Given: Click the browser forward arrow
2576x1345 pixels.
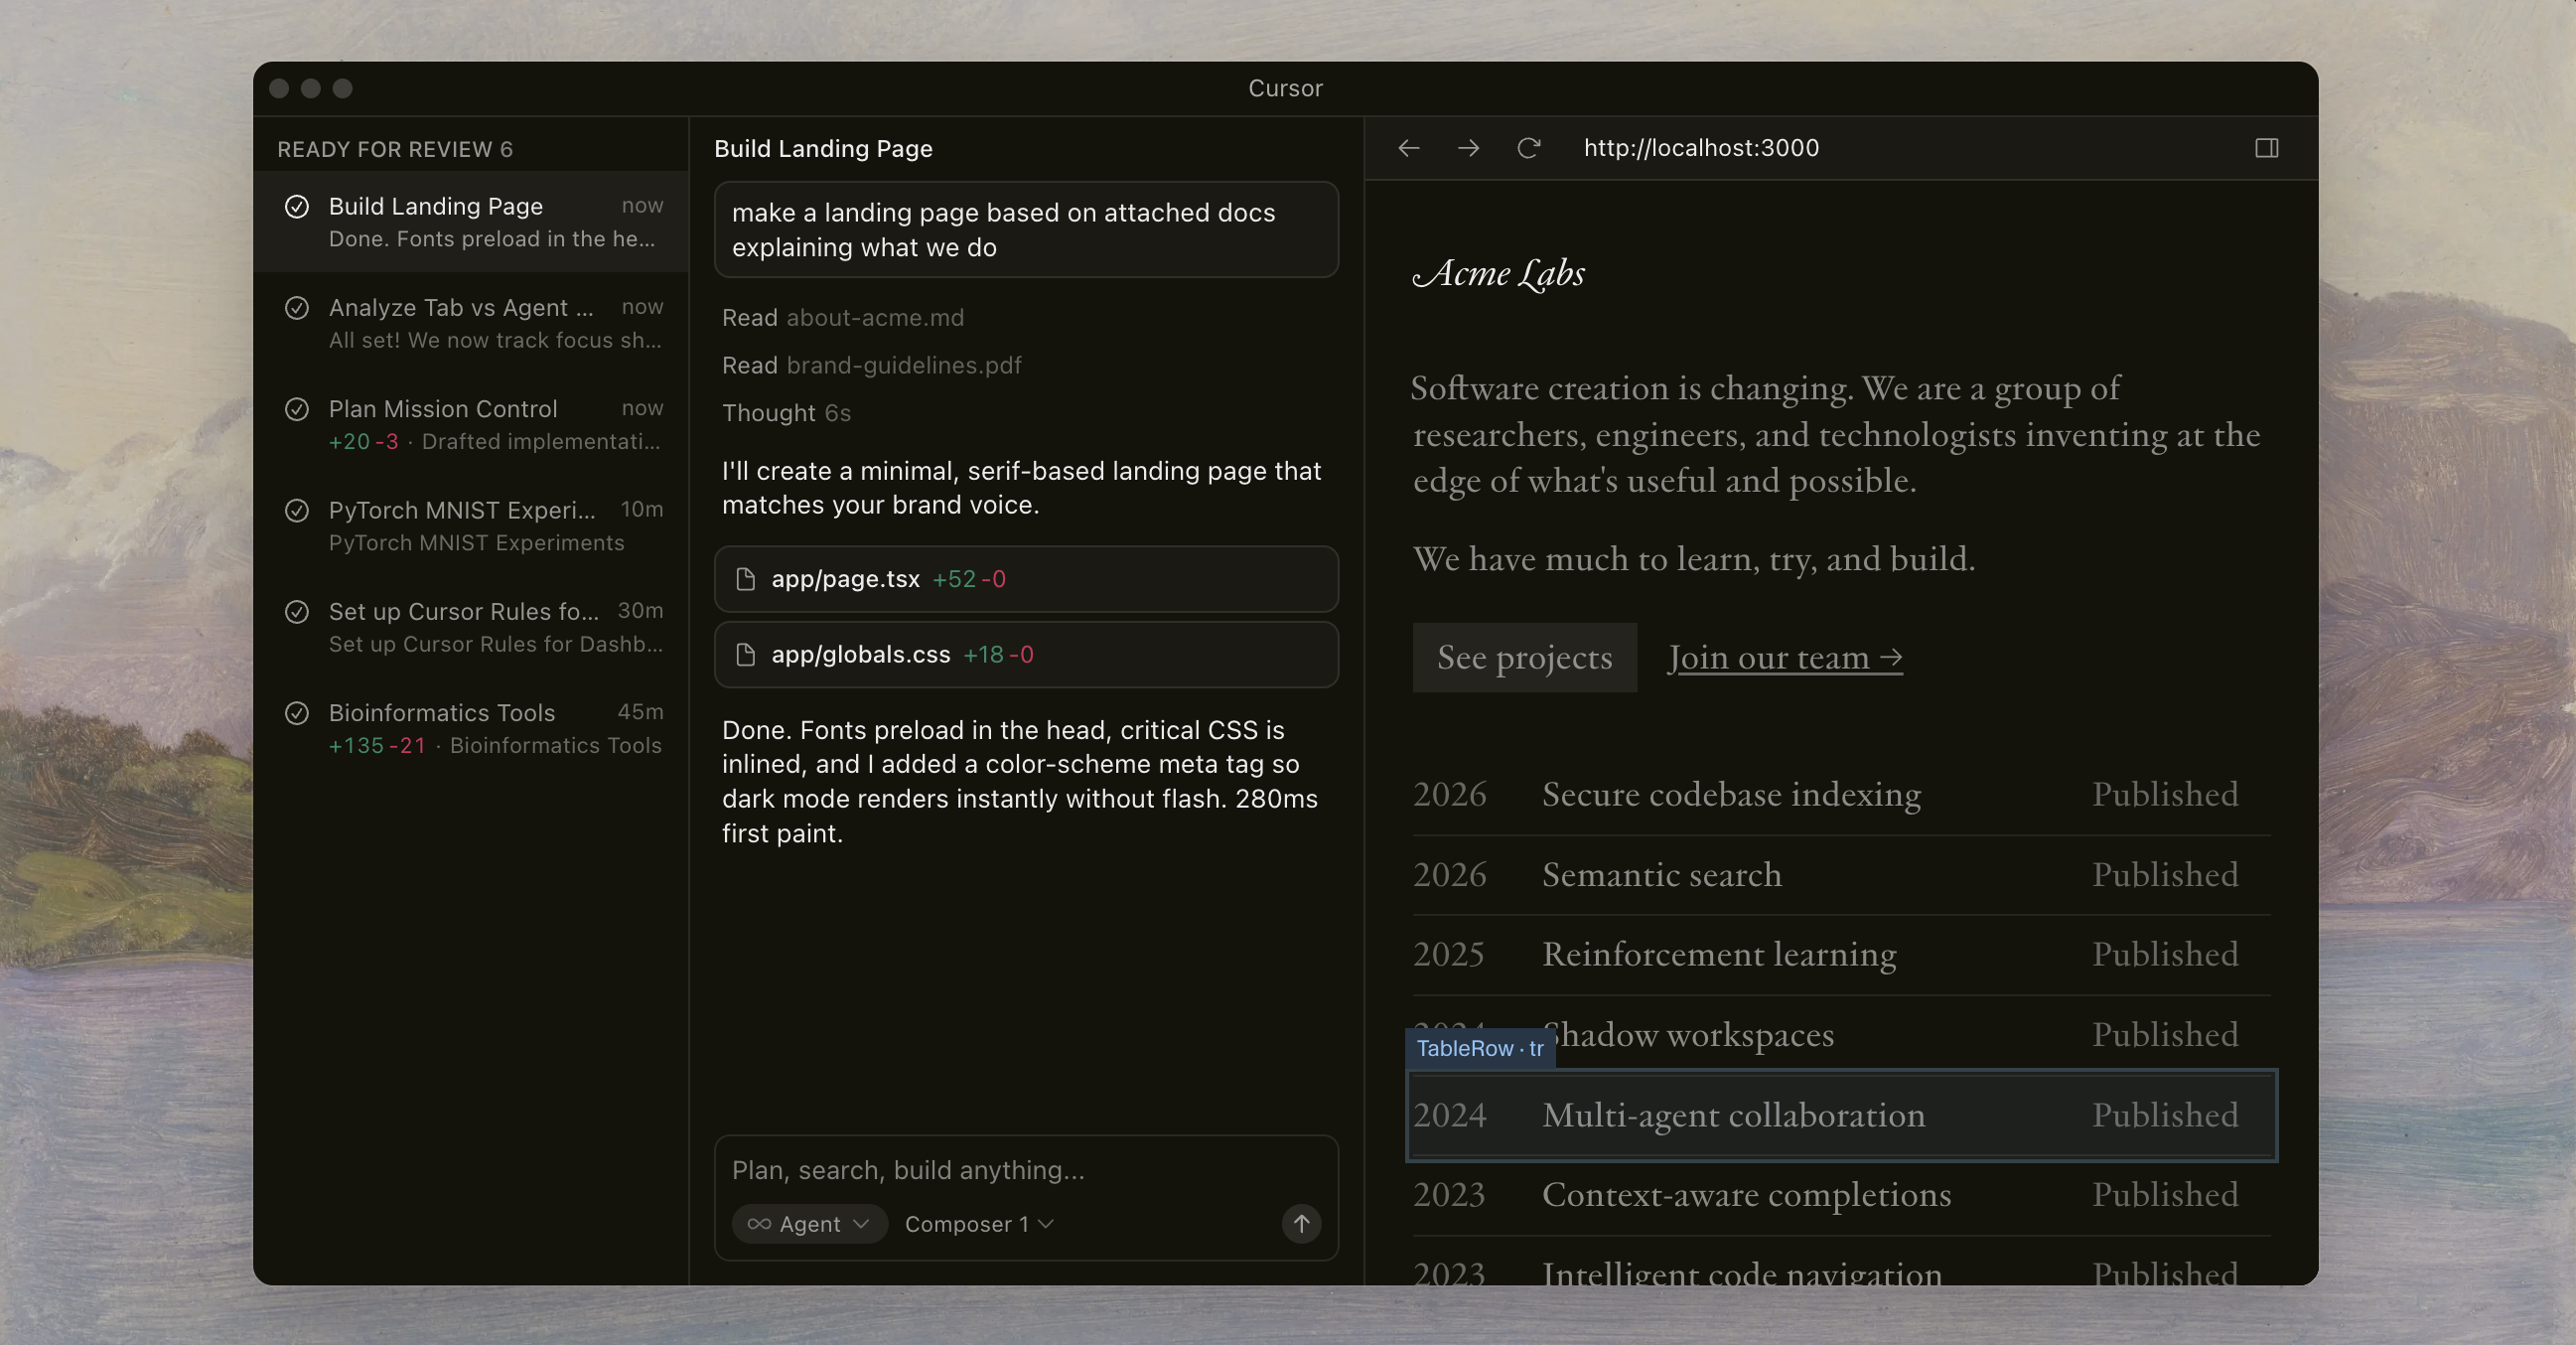Looking at the screenshot, I should (x=1468, y=148).
